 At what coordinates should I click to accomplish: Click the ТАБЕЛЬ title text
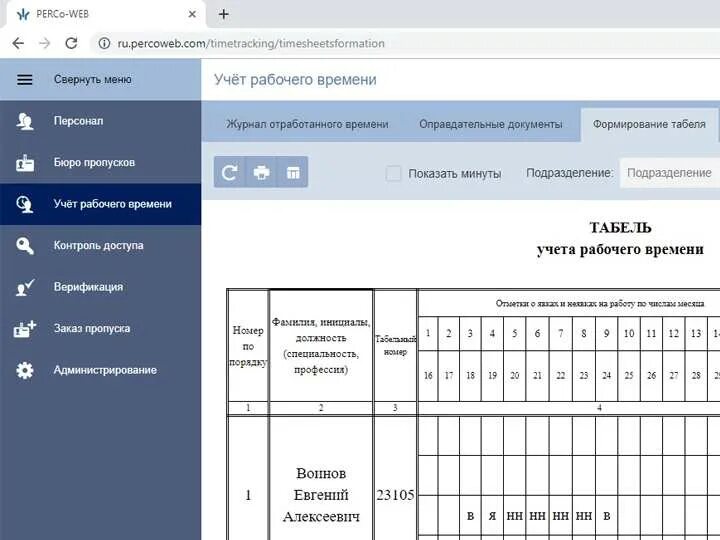pos(620,228)
